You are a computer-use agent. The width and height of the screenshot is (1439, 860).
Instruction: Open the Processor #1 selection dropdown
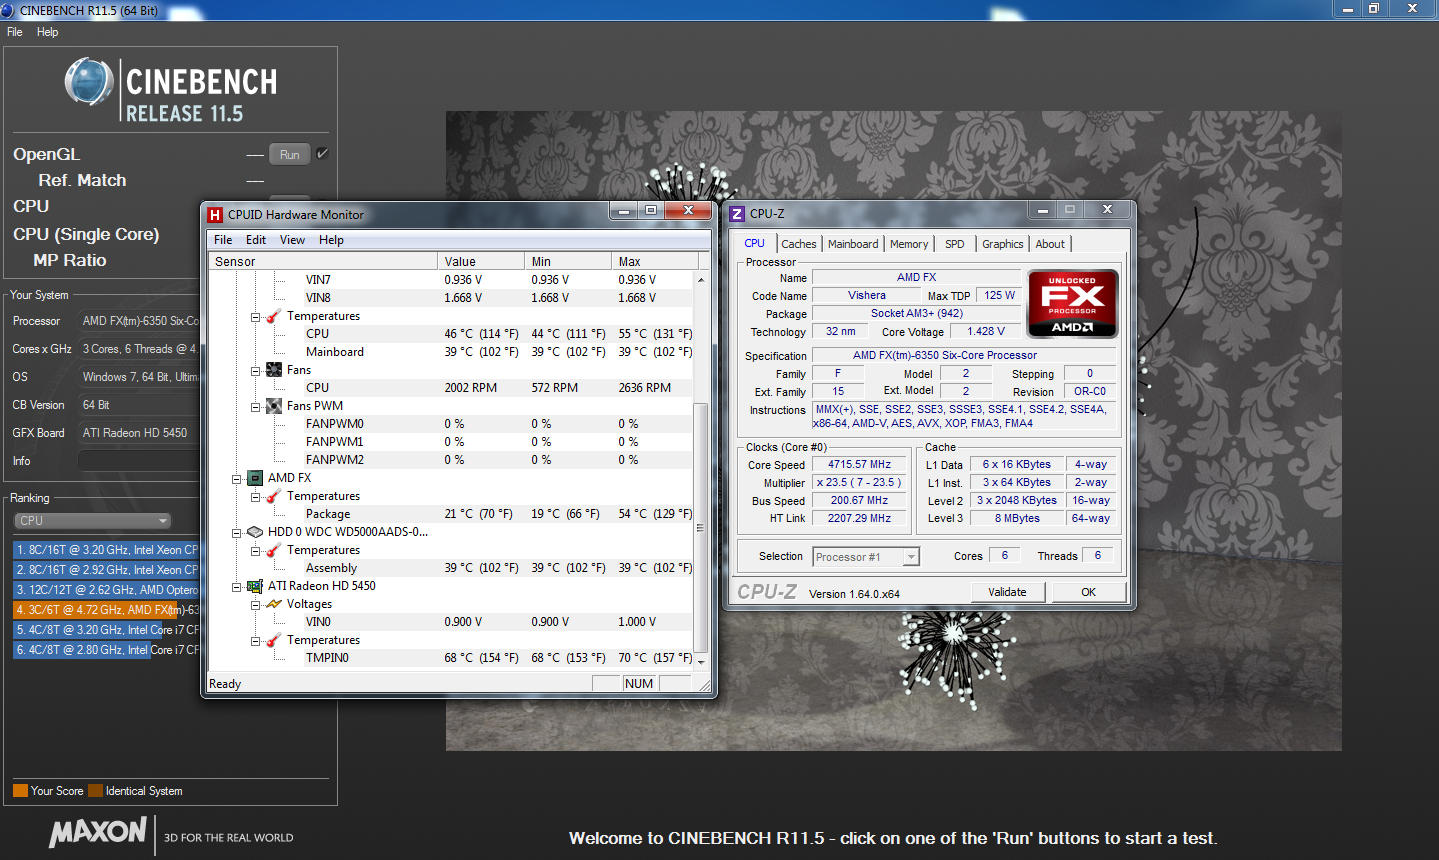coord(866,557)
